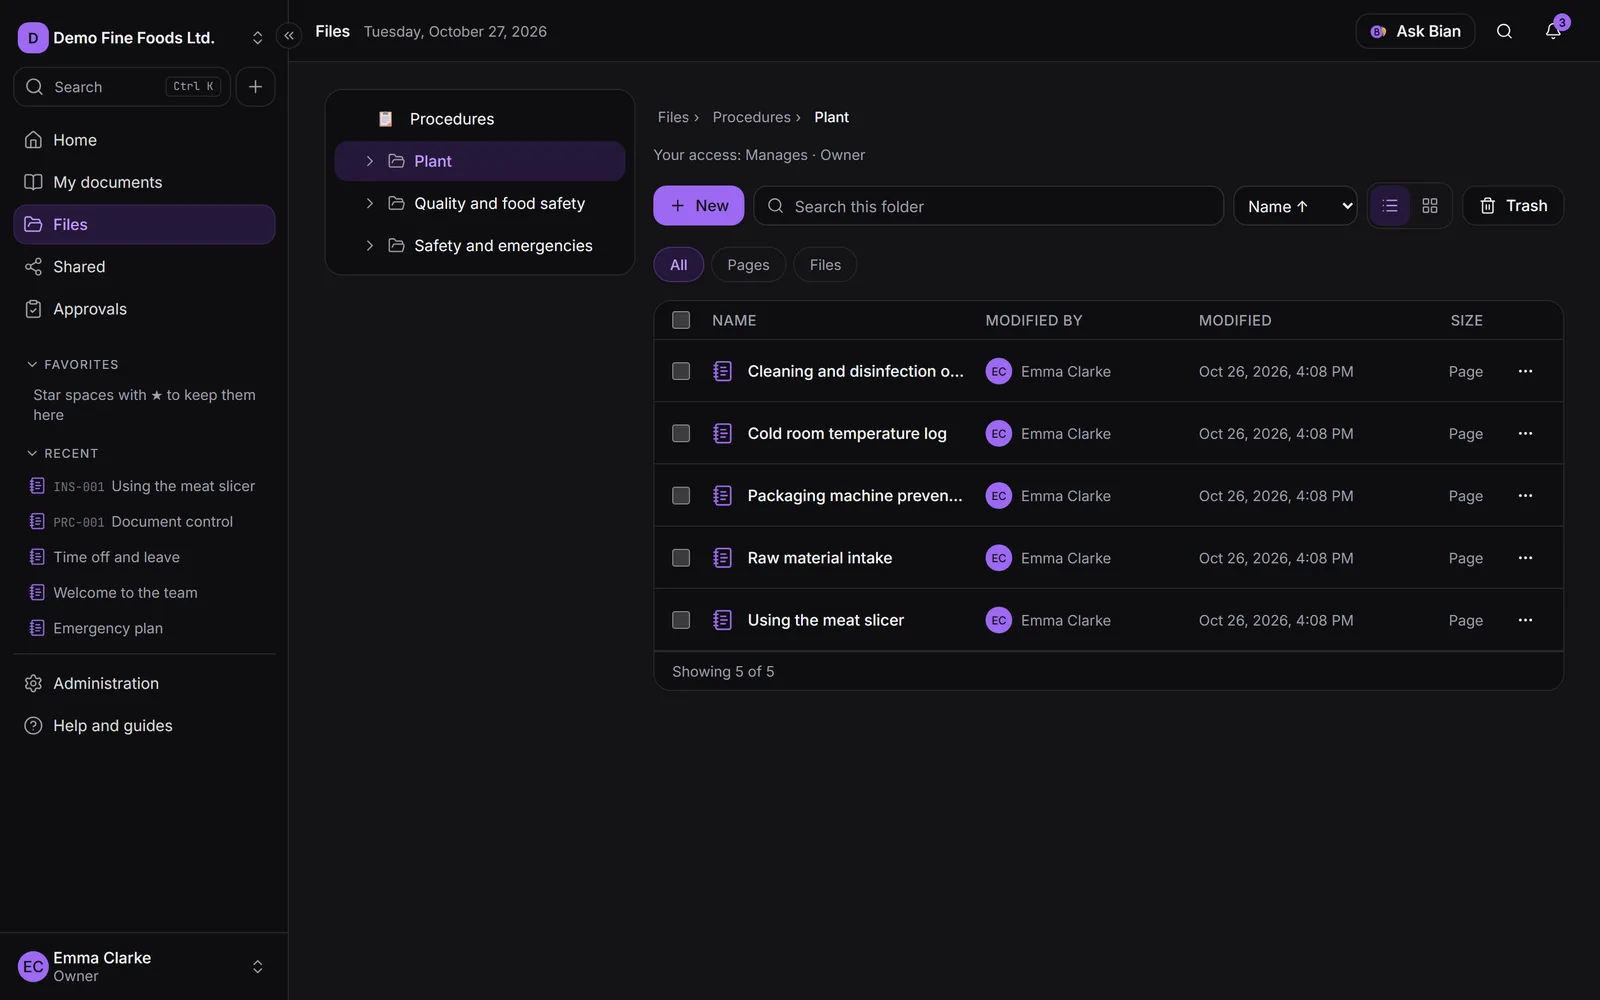The height and width of the screenshot is (1000, 1600).
Task: Navigate to Procedures in the breadcrumb
Action: (x=752, y=117)
